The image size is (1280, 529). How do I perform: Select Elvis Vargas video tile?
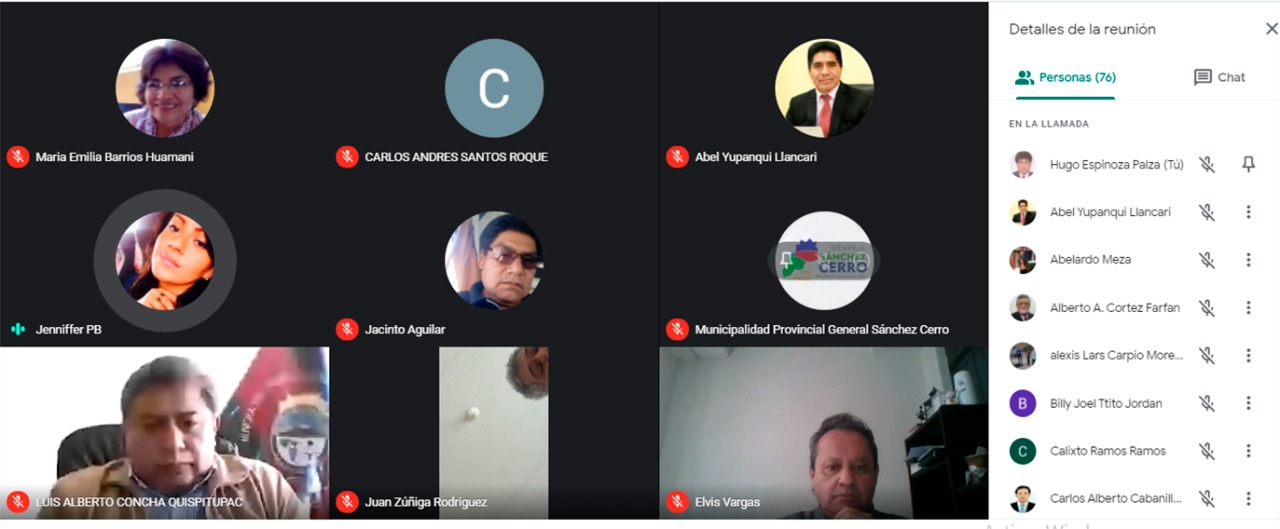824,433
